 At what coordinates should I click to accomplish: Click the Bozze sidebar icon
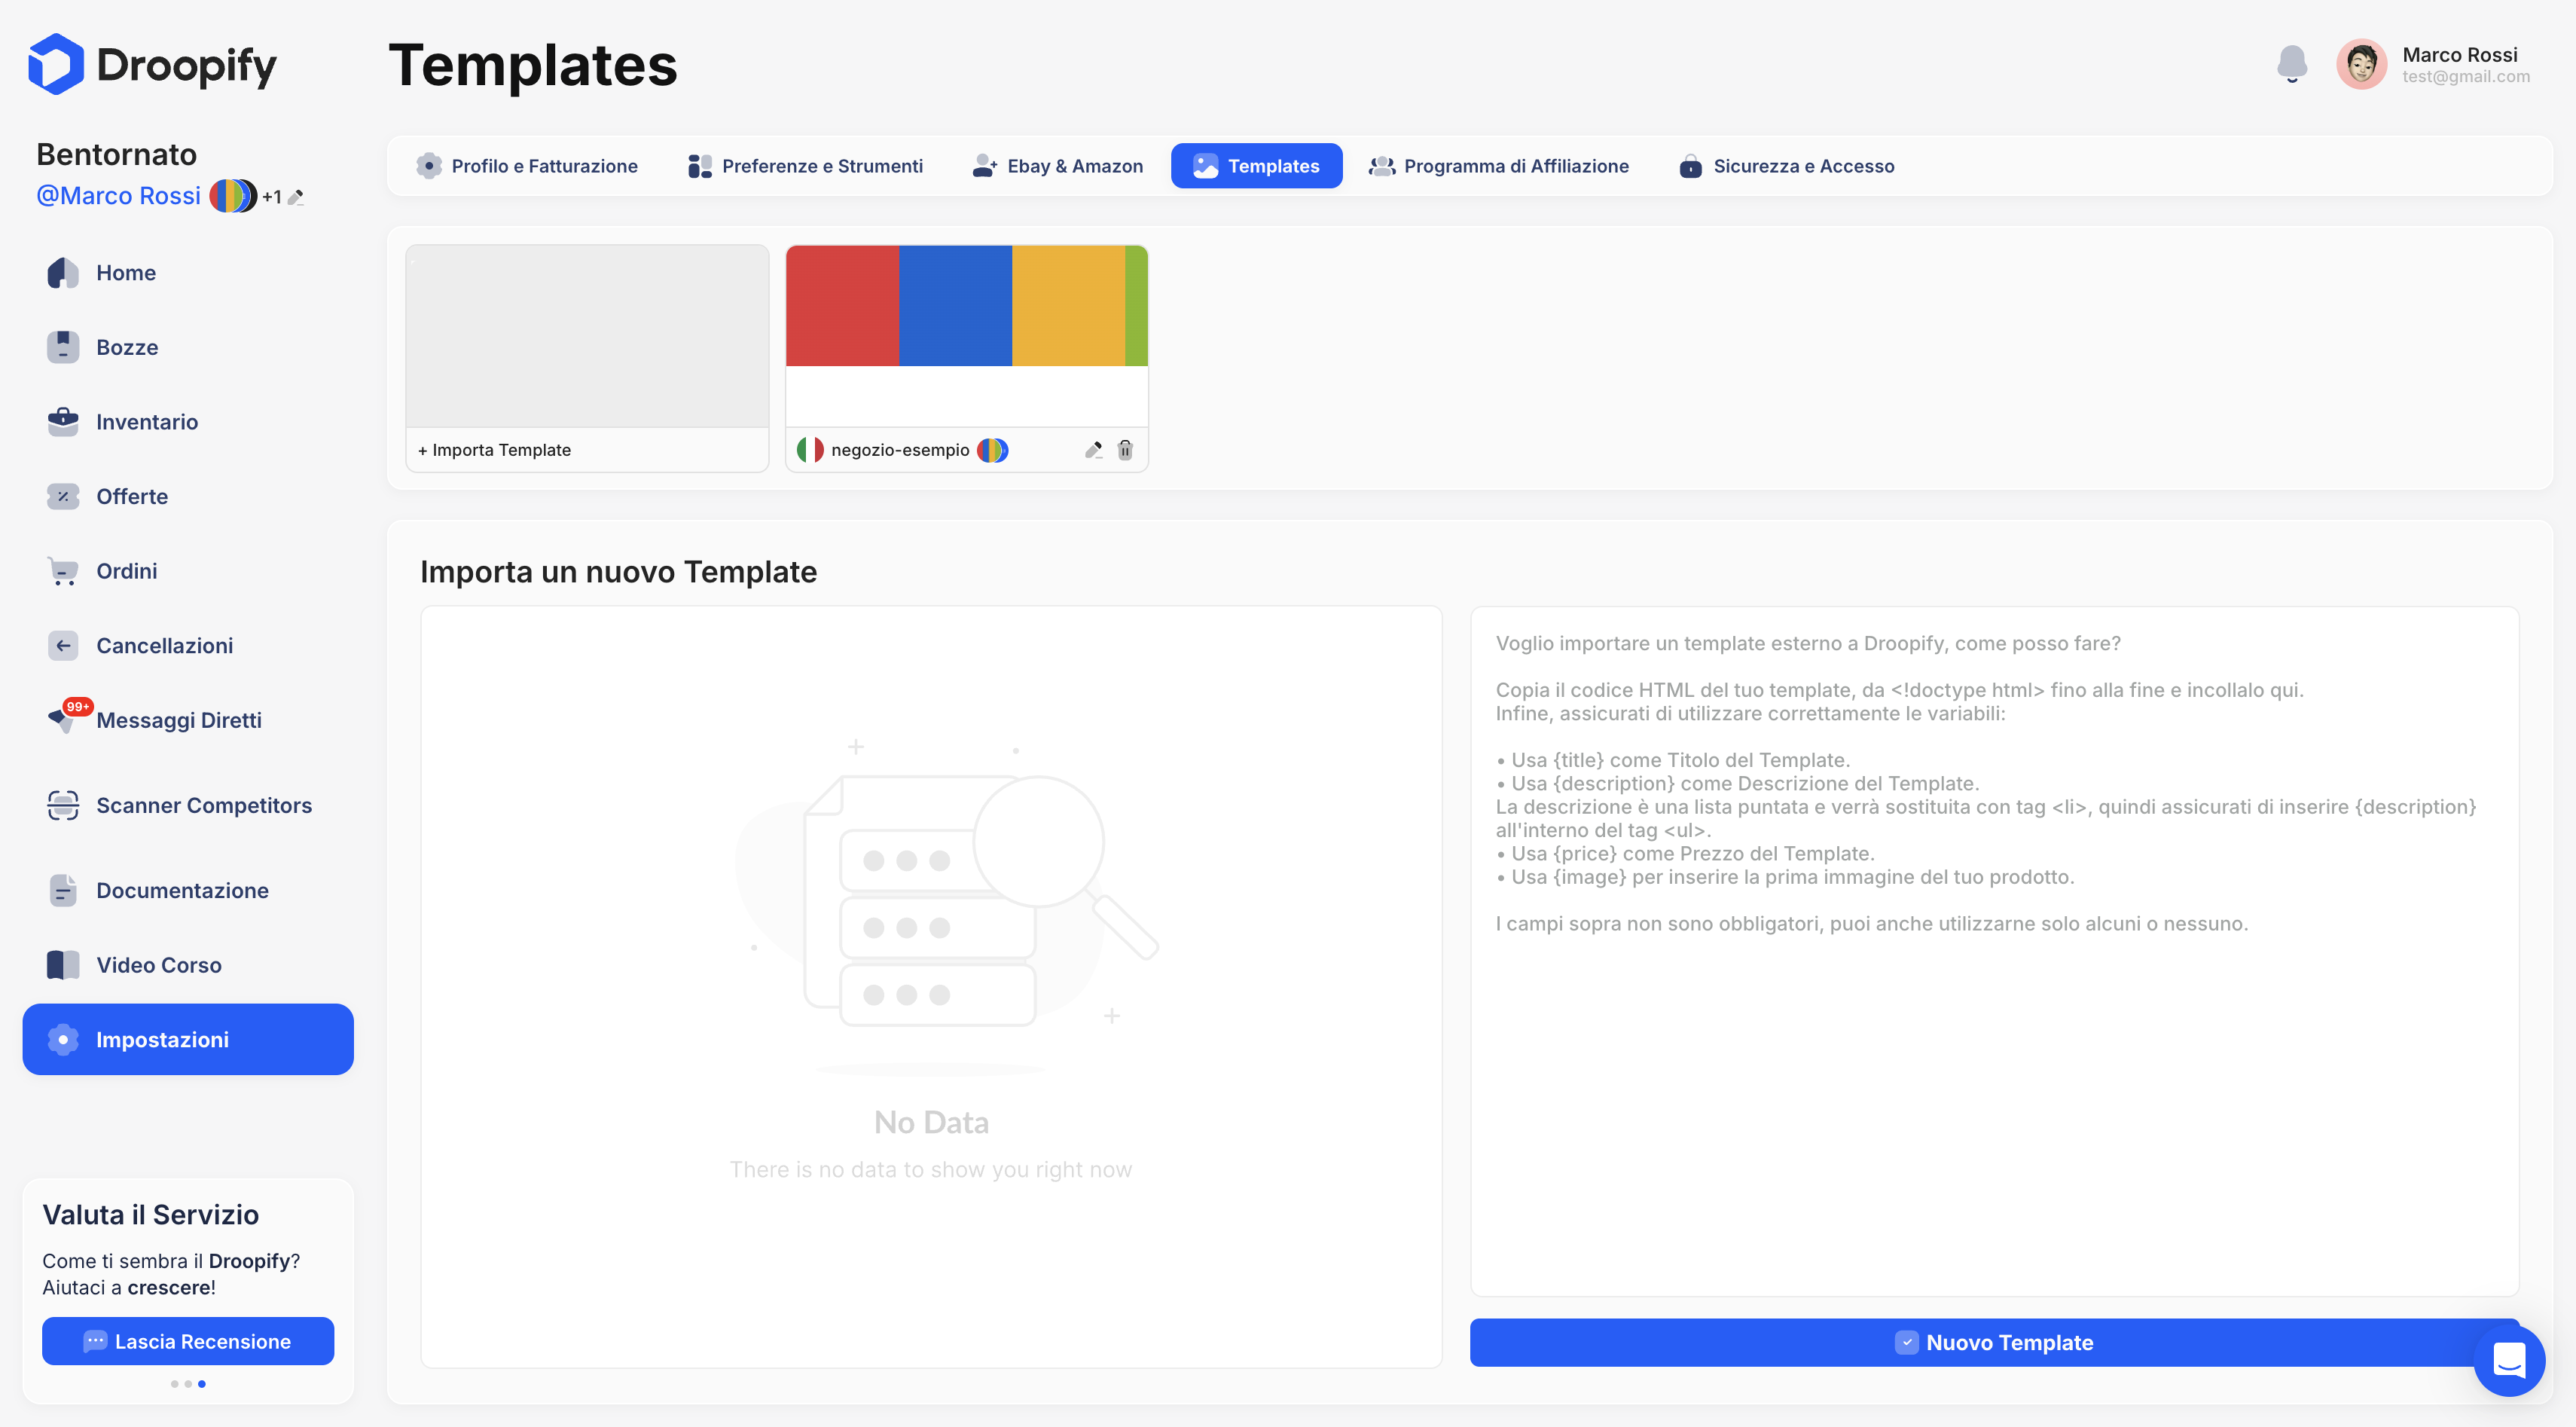pyautogui.click(x=63, y=347)
